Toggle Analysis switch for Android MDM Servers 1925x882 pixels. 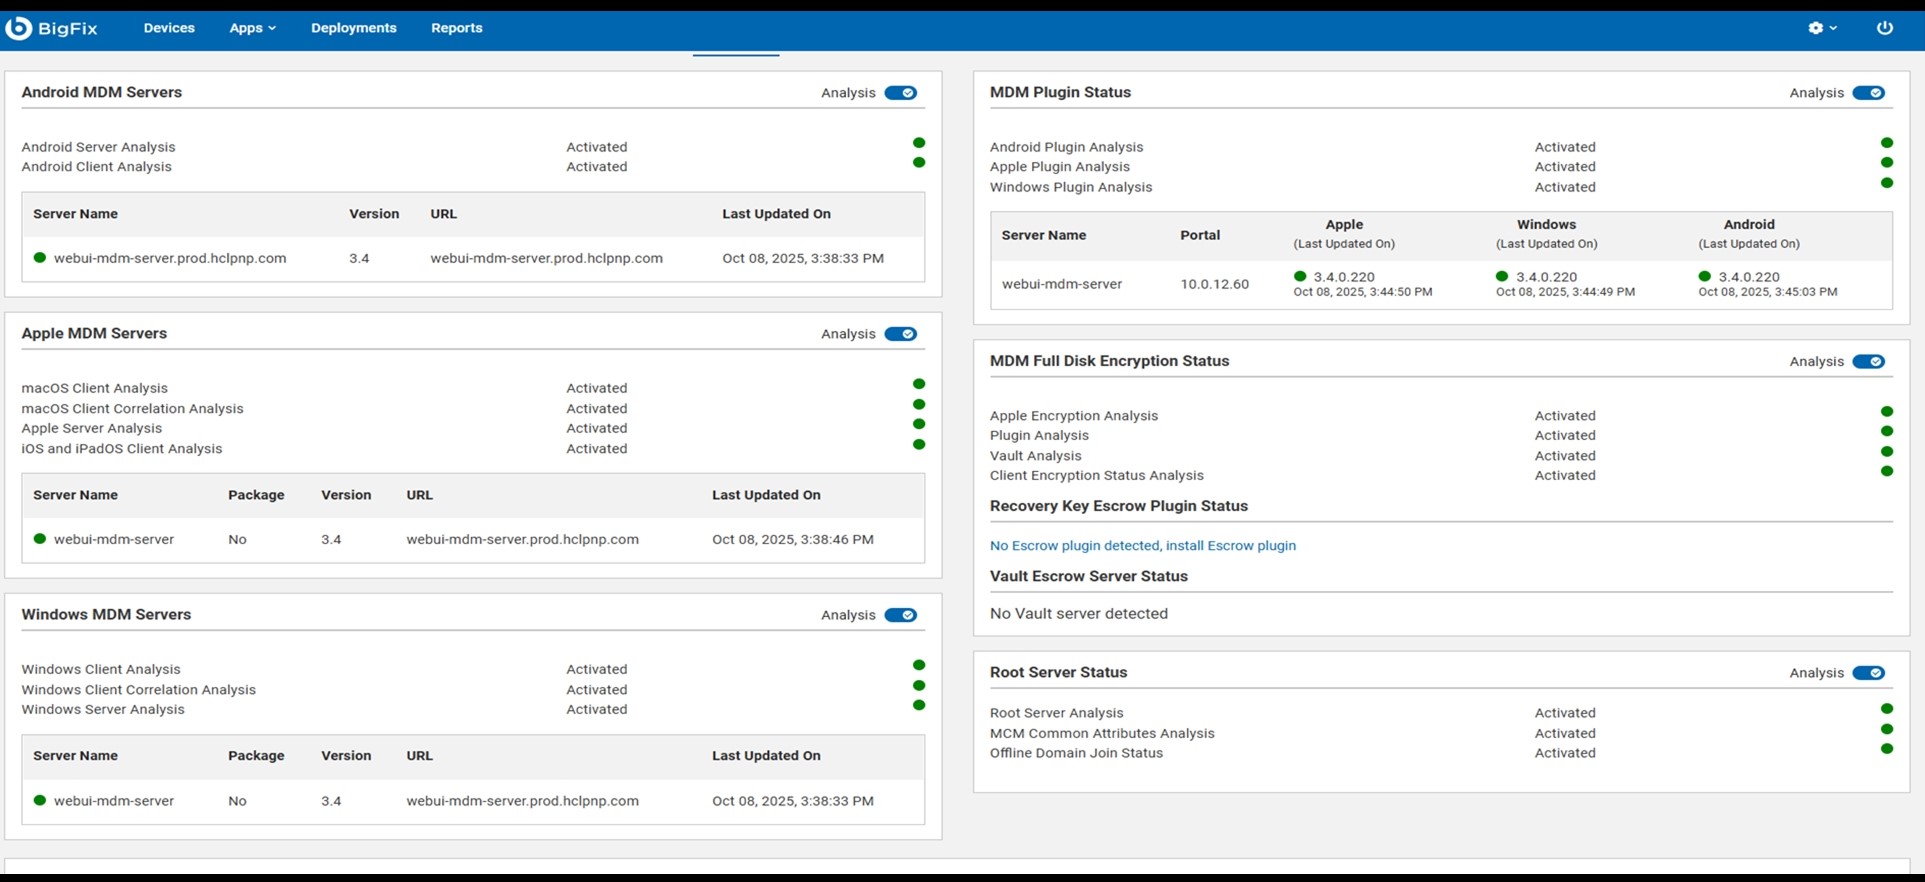(900, 93)
